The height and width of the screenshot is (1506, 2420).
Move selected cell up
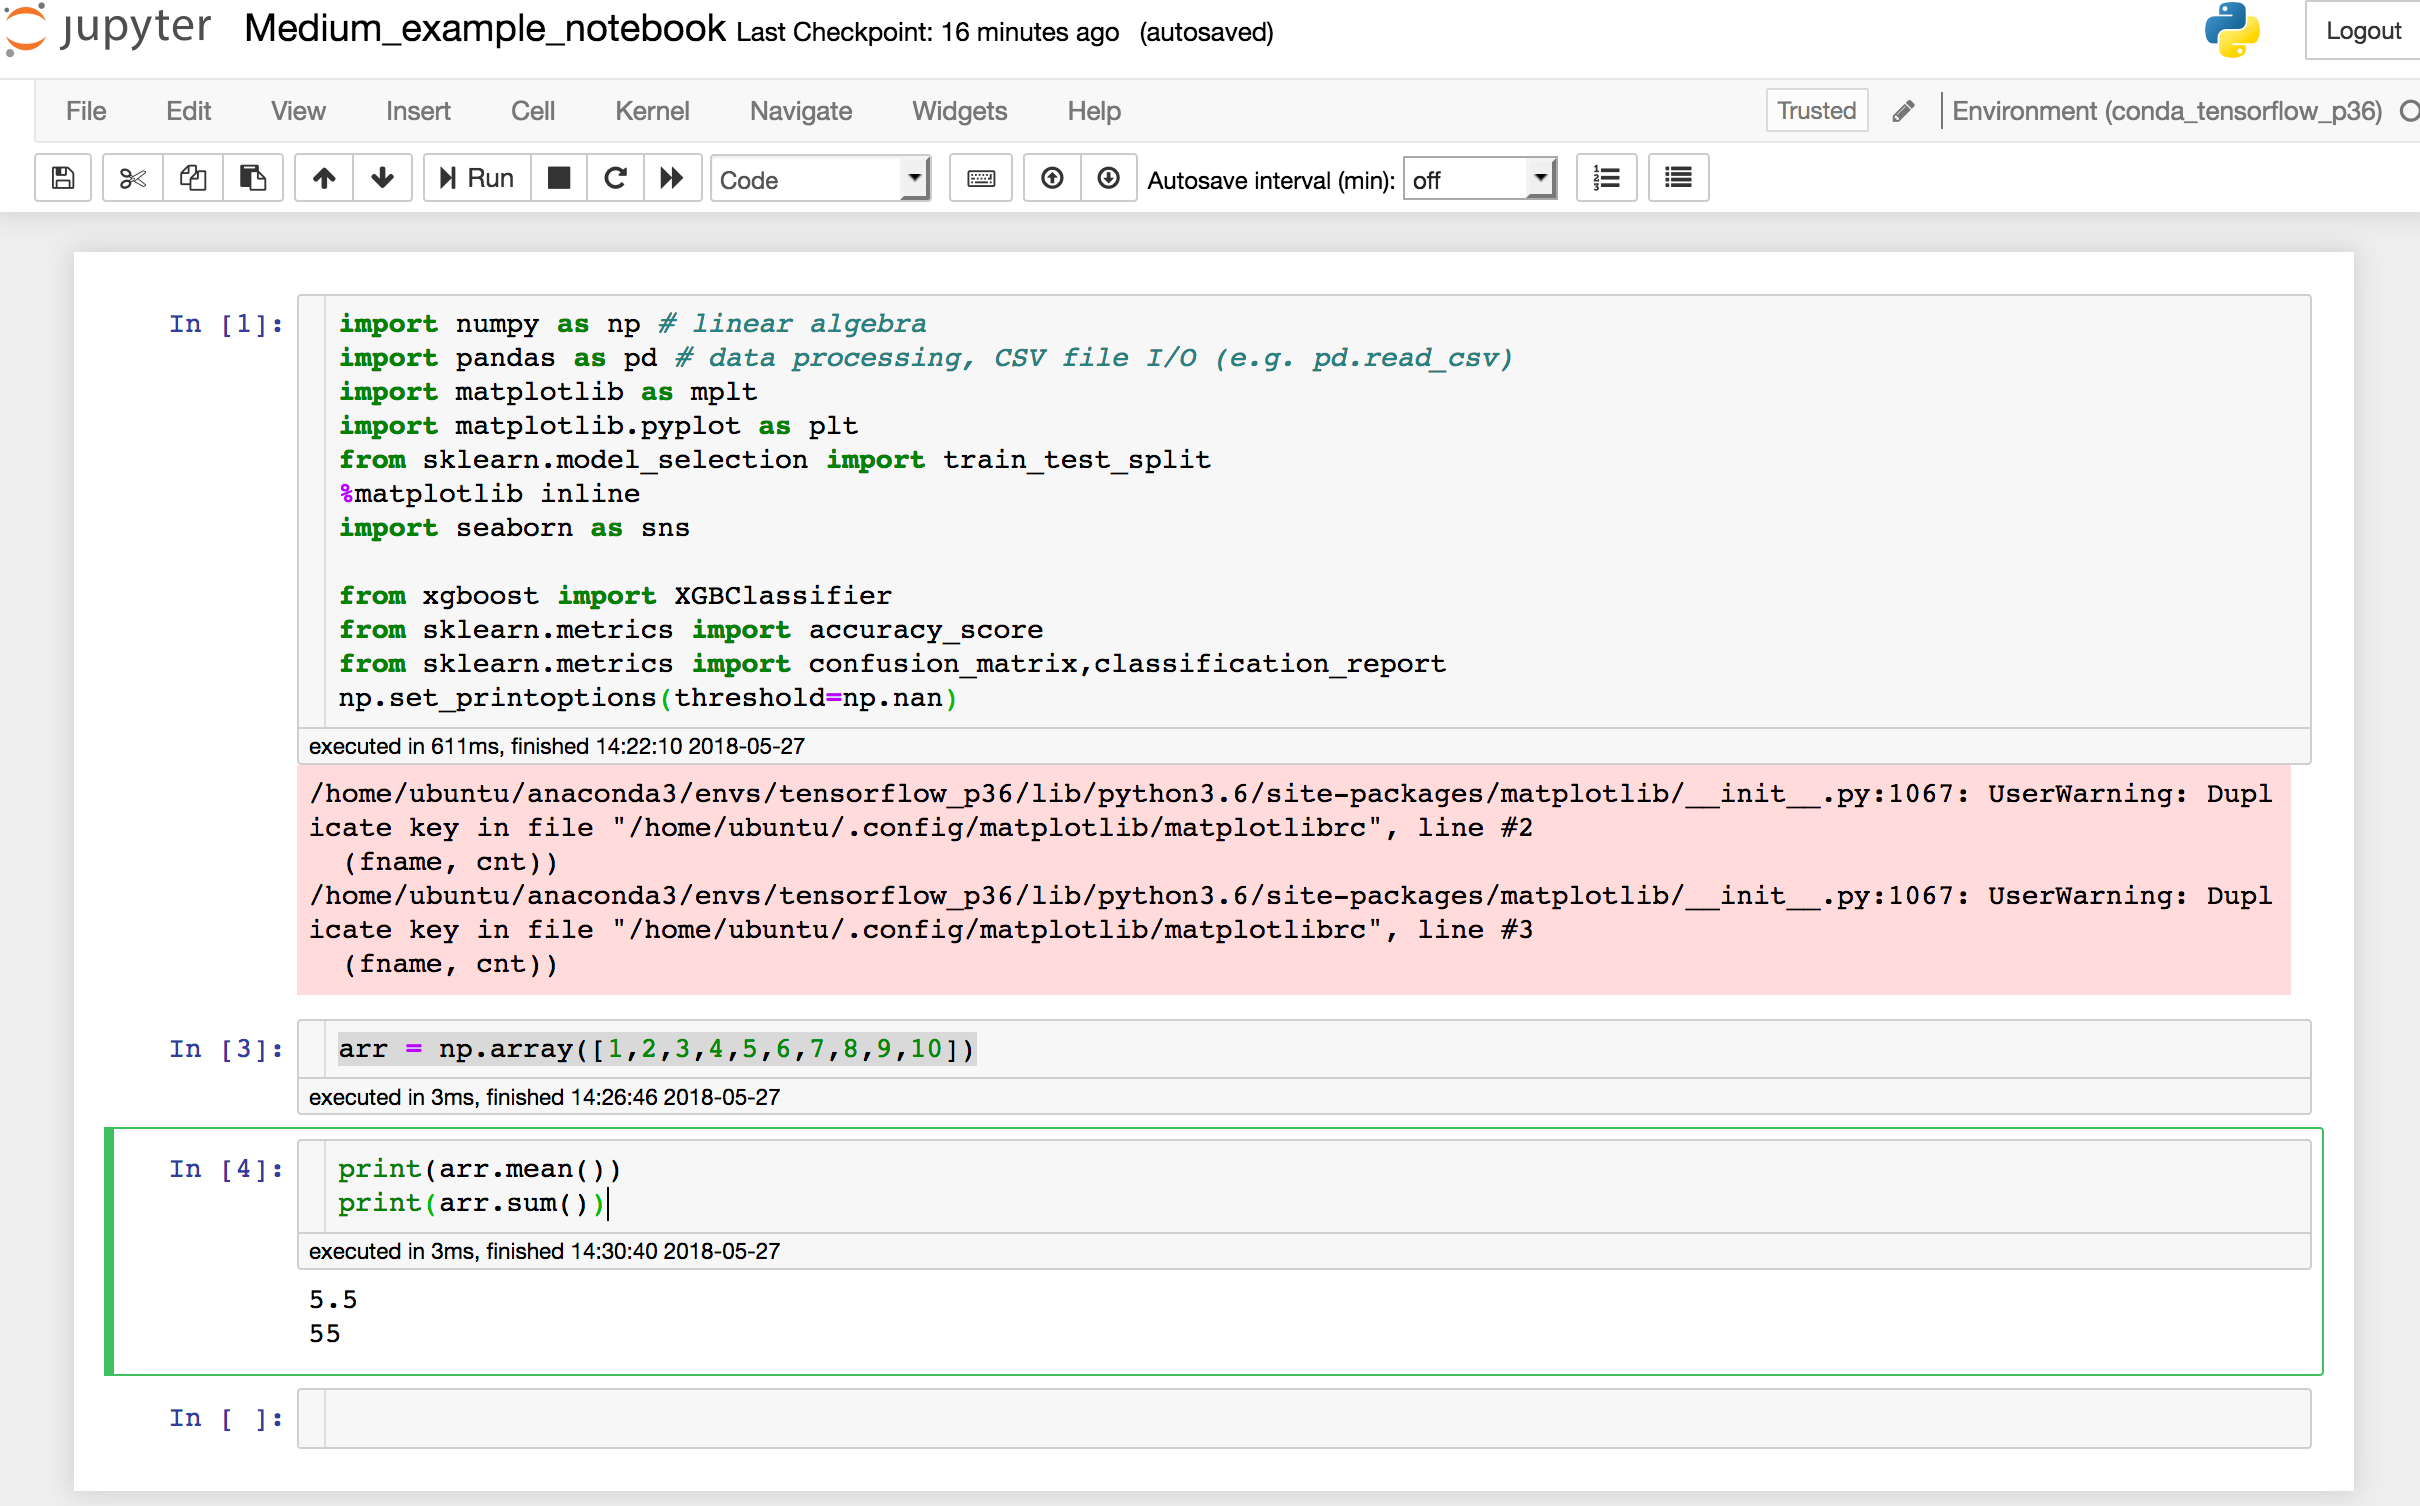click(x=323, y=177)
